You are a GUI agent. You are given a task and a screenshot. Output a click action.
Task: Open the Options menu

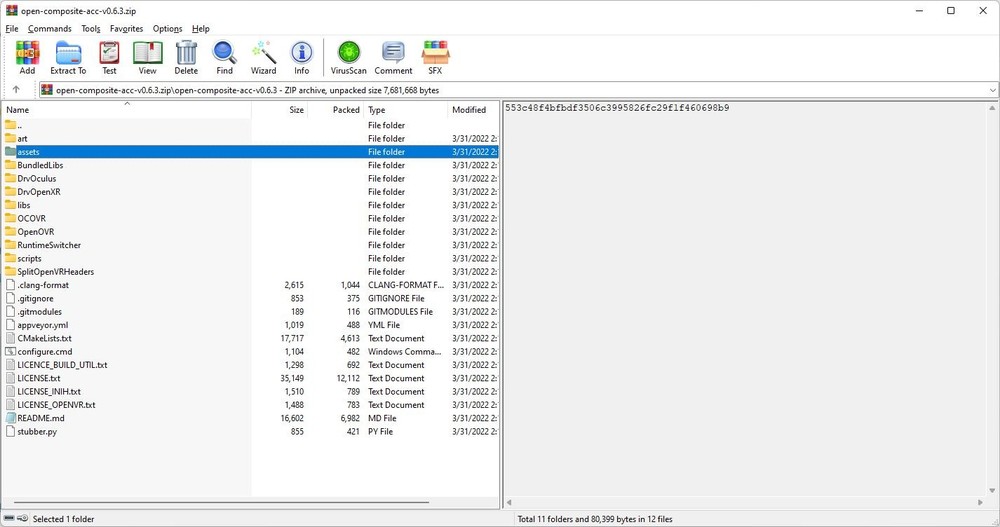pyautogui.click(x=167, y=29)
